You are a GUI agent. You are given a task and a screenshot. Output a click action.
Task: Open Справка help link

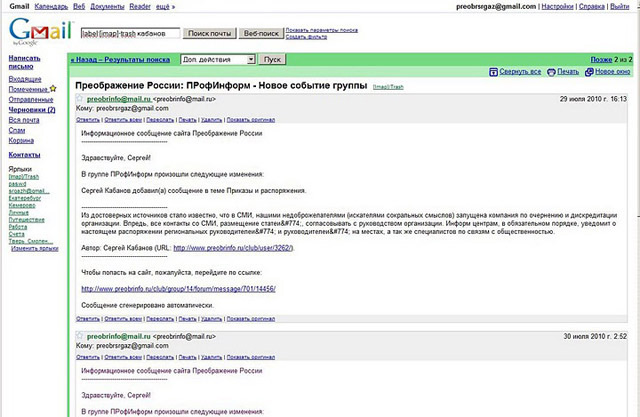[592, 7]
